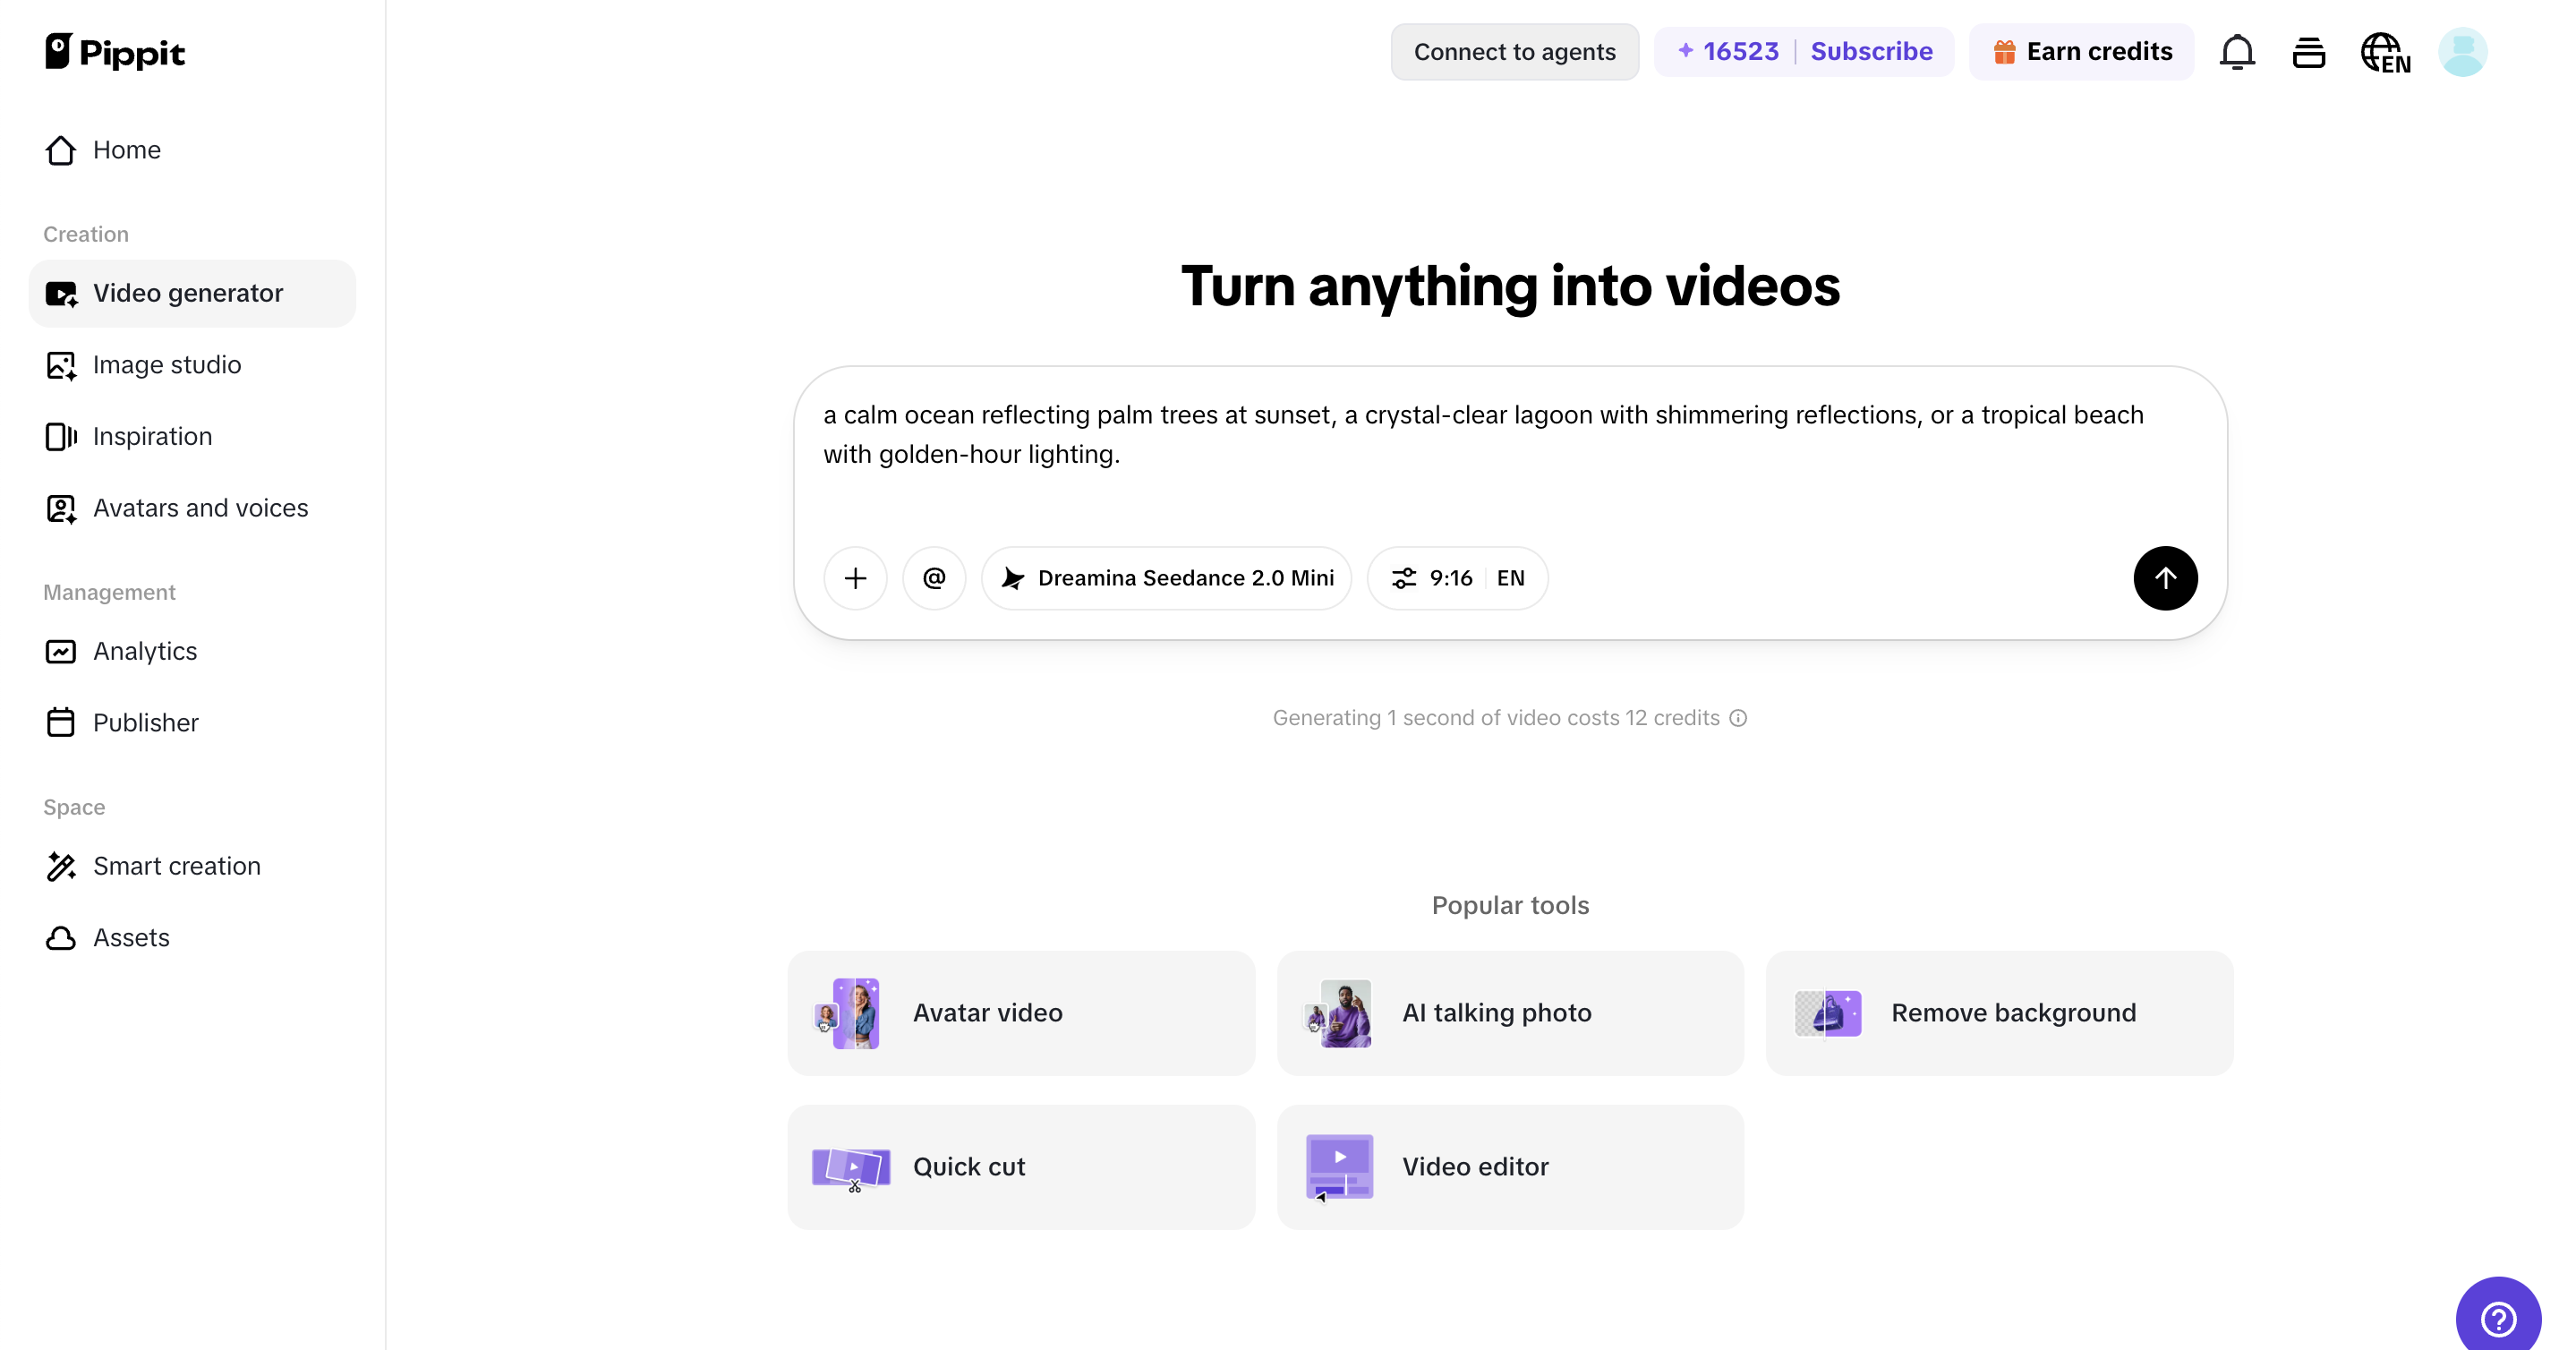The width and height of the screenshot is (2576, 1350).
Task: Click Connect to agents button
Action: click(x=1514, y=52)
